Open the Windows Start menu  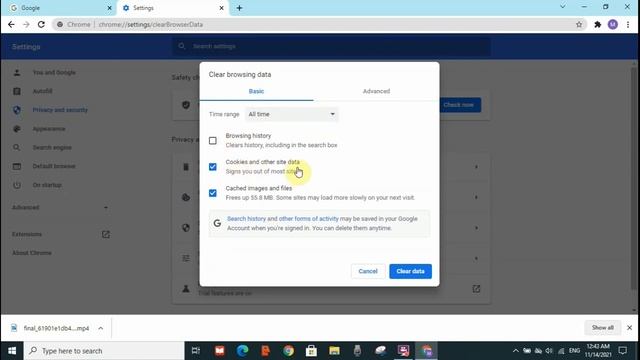point(12,351)
